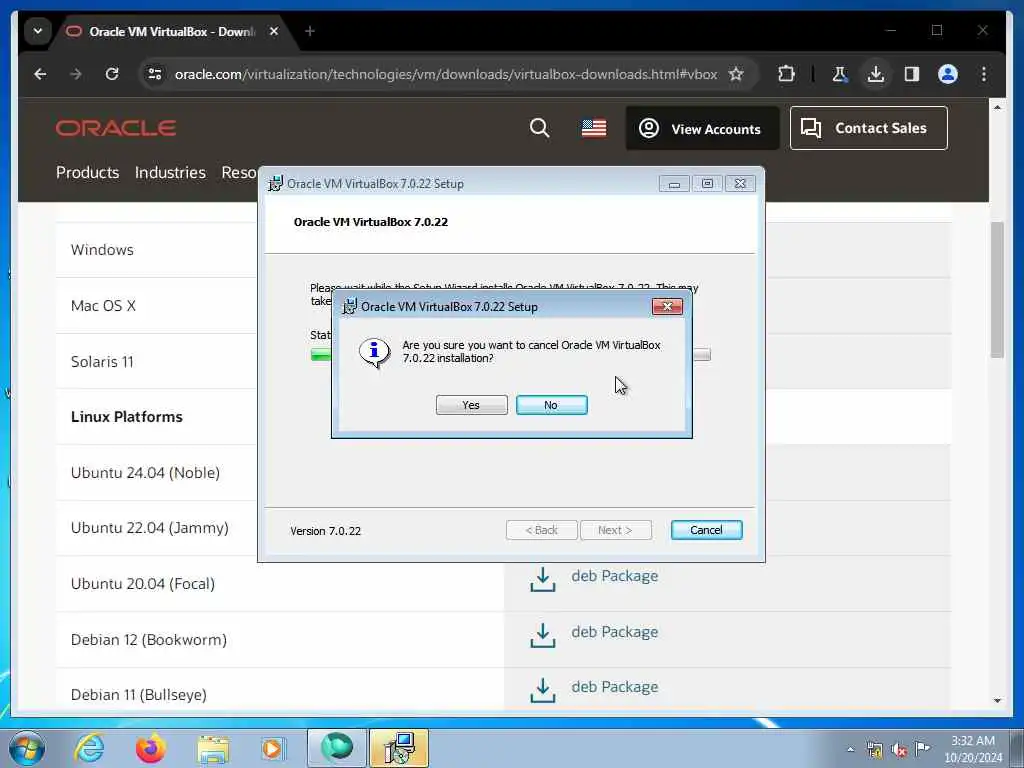Open Oracle site search

[x=539, y=128]
